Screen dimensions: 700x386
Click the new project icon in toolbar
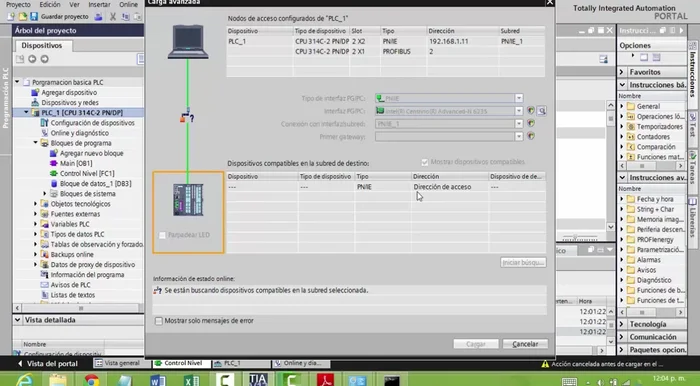coord(11,17)
